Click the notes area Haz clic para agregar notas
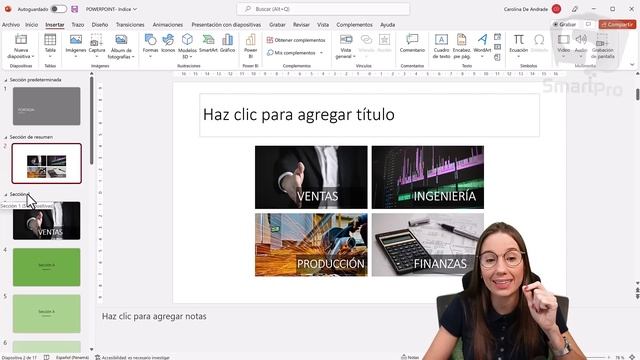Screen dimensions: 640x360 coord(154,316)
